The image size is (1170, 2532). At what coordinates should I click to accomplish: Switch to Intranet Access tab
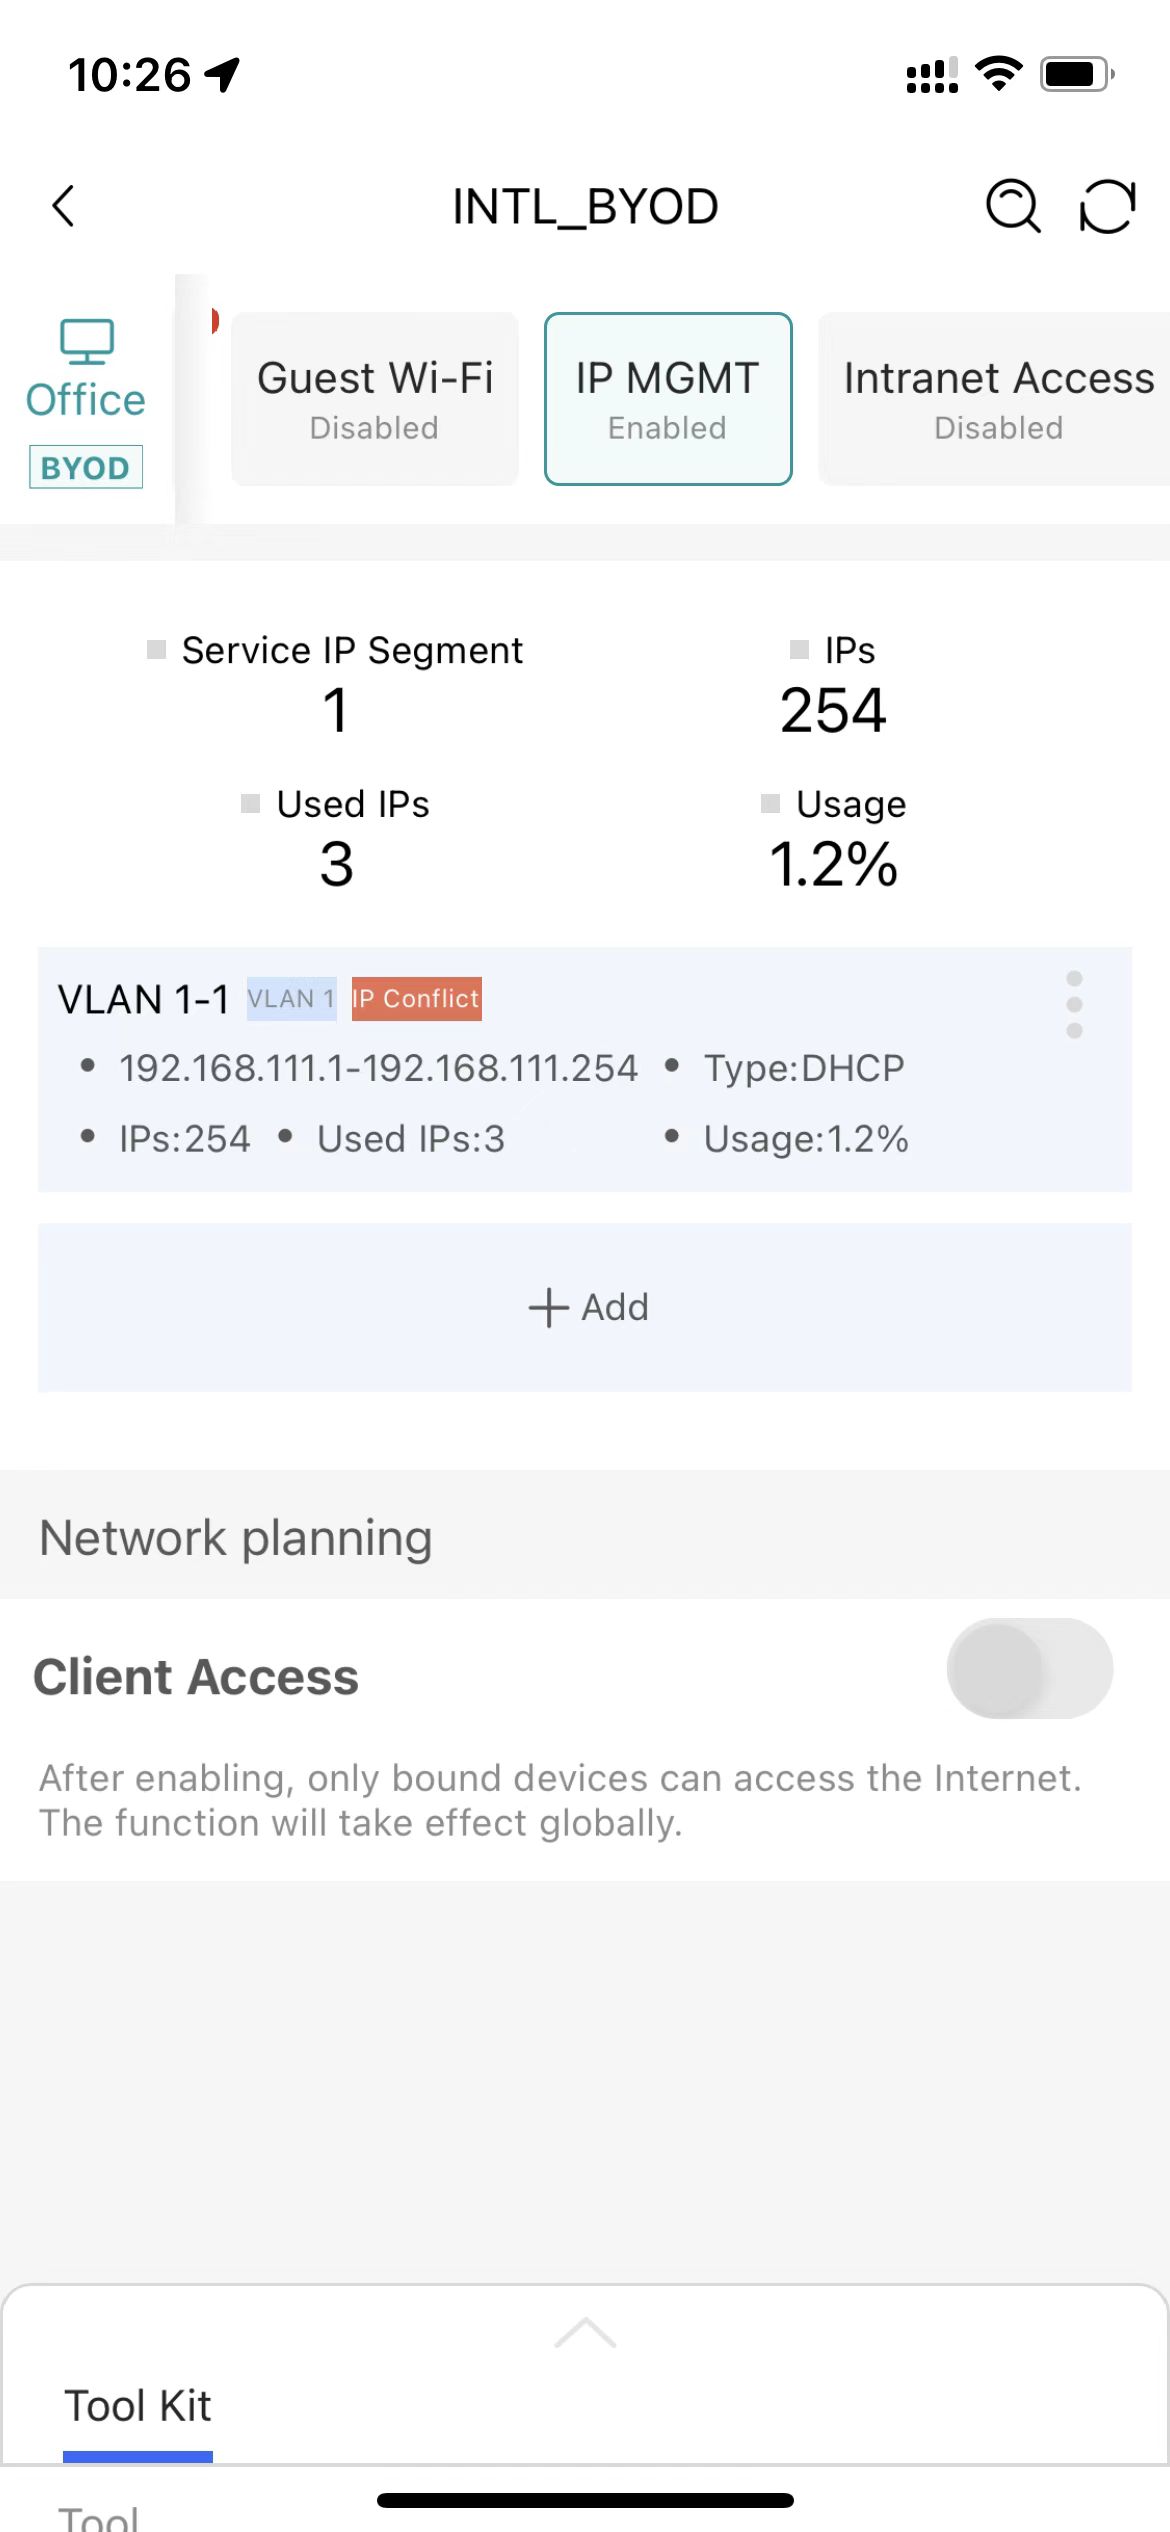(x=997, y=399)
